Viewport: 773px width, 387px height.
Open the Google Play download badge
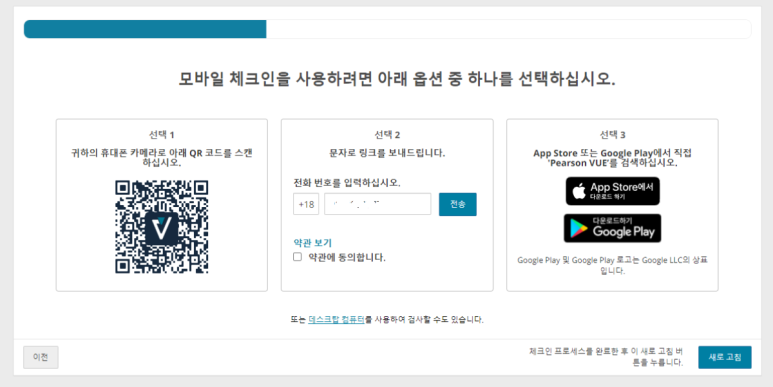click(x=612, y=228)
